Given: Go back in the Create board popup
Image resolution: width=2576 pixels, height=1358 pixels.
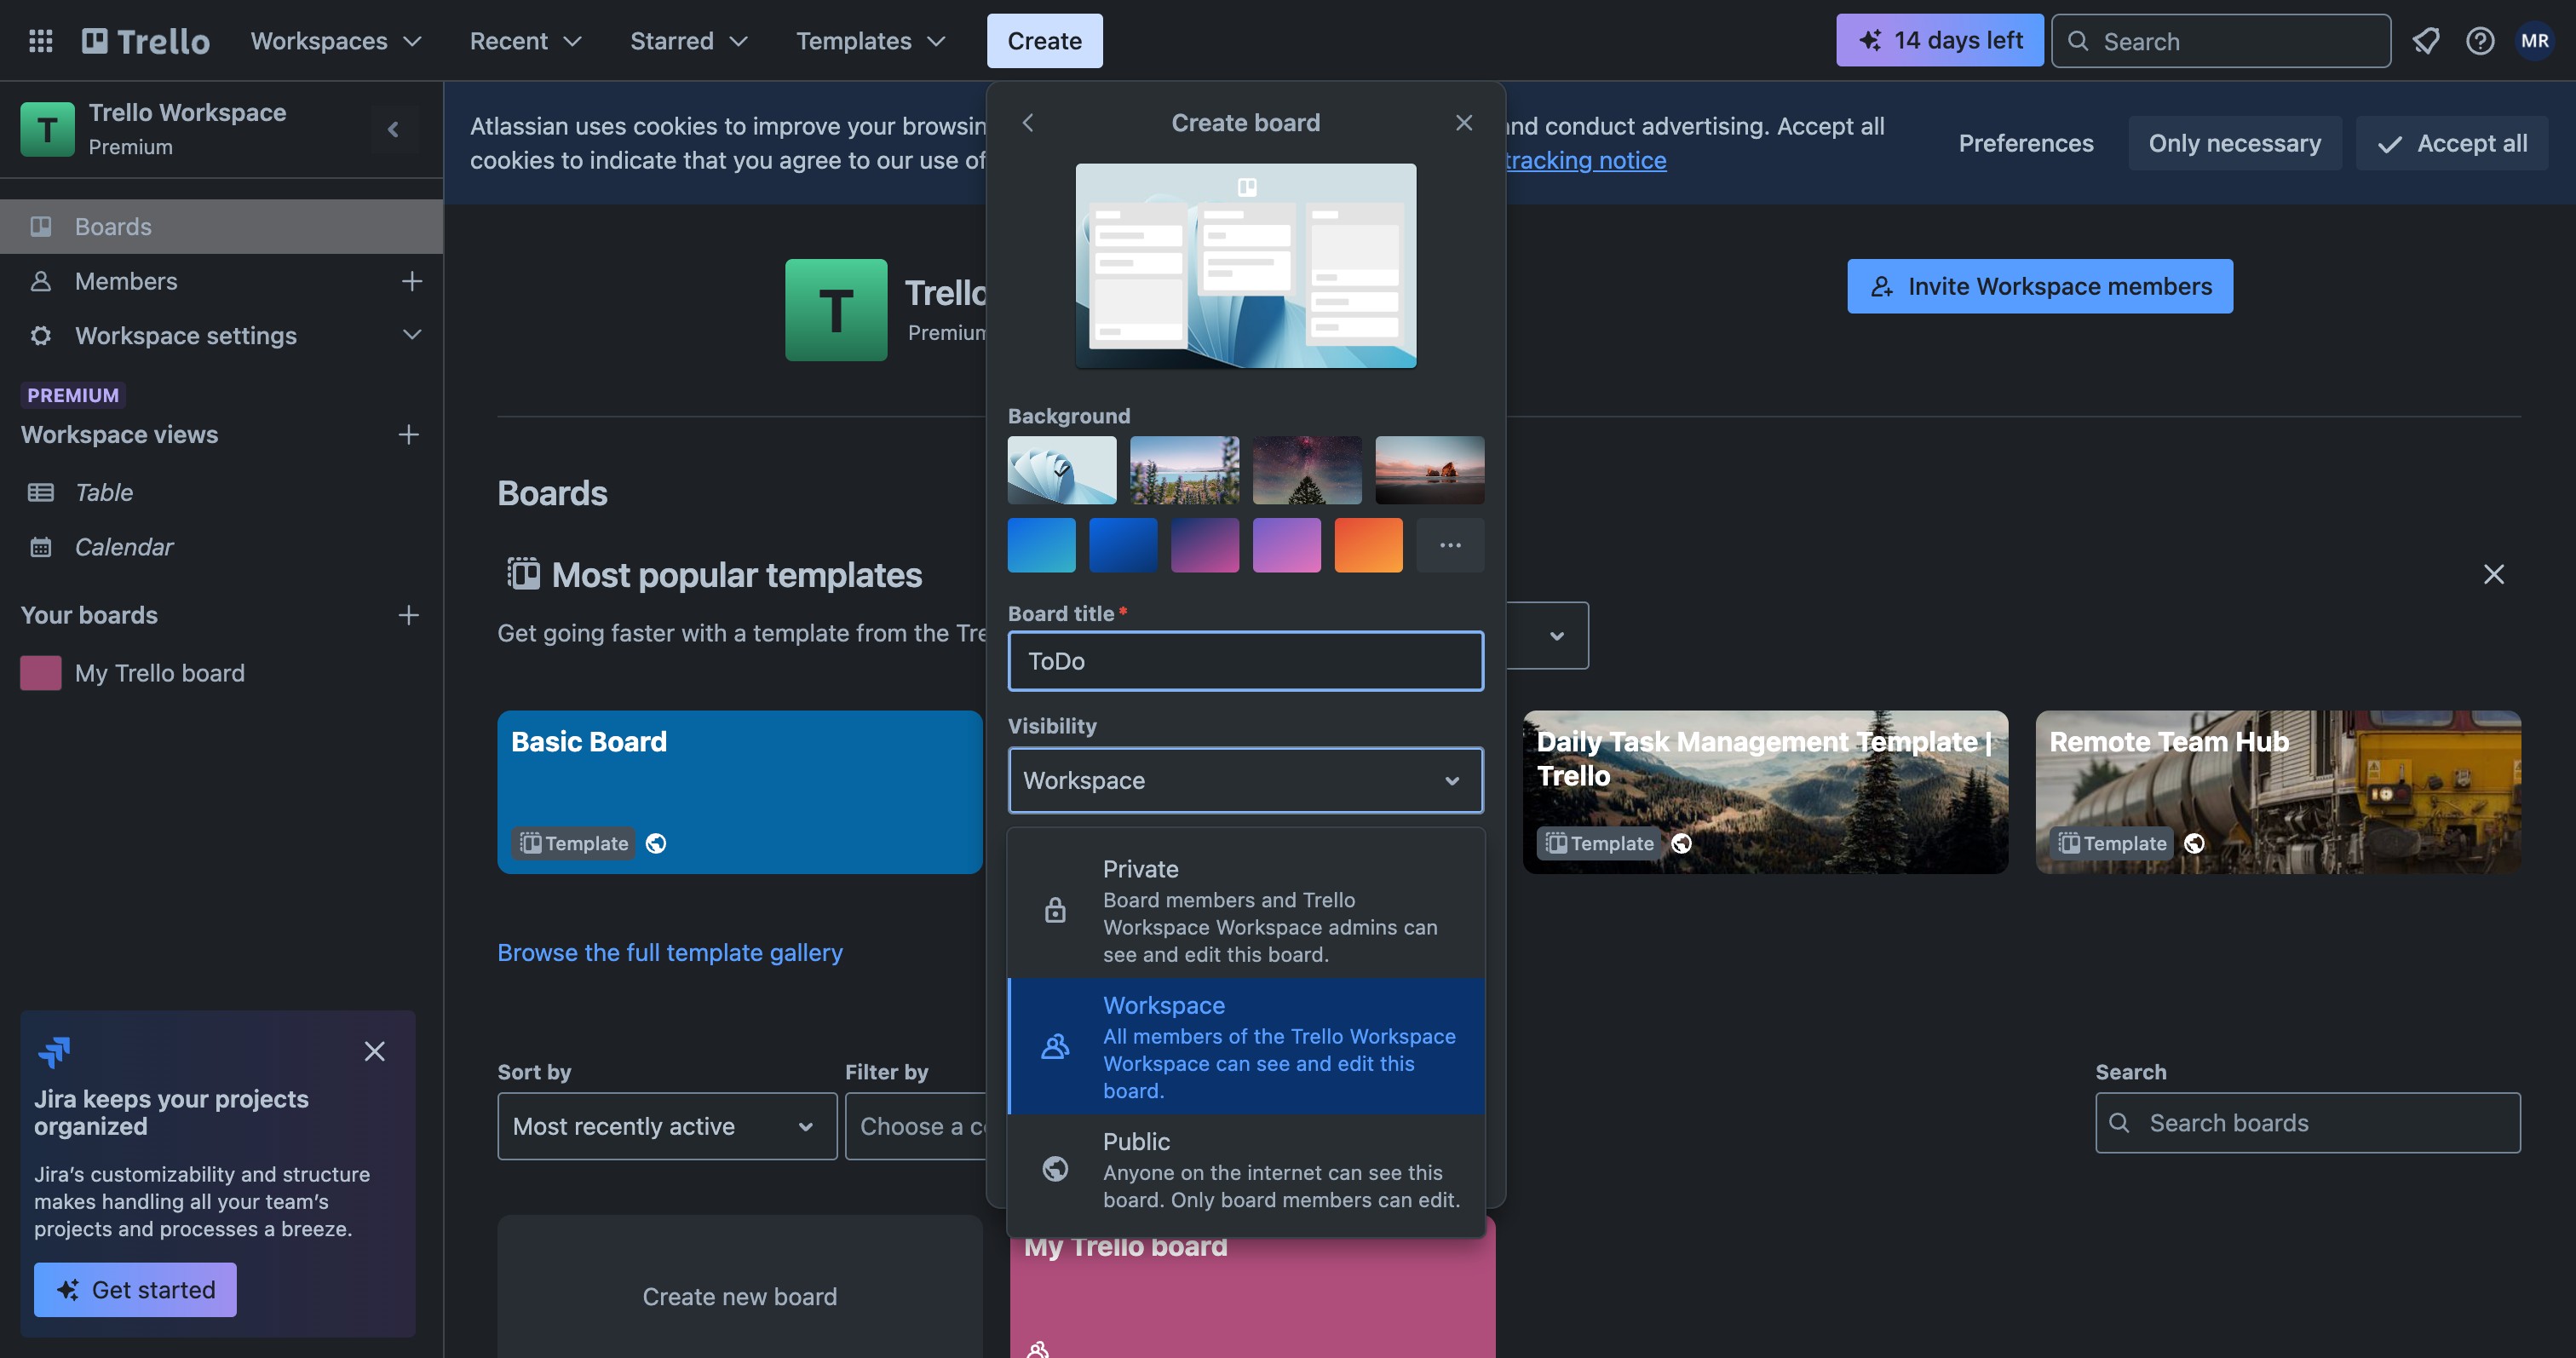Looking at the screenshot, I should (x=1028, y=122).
